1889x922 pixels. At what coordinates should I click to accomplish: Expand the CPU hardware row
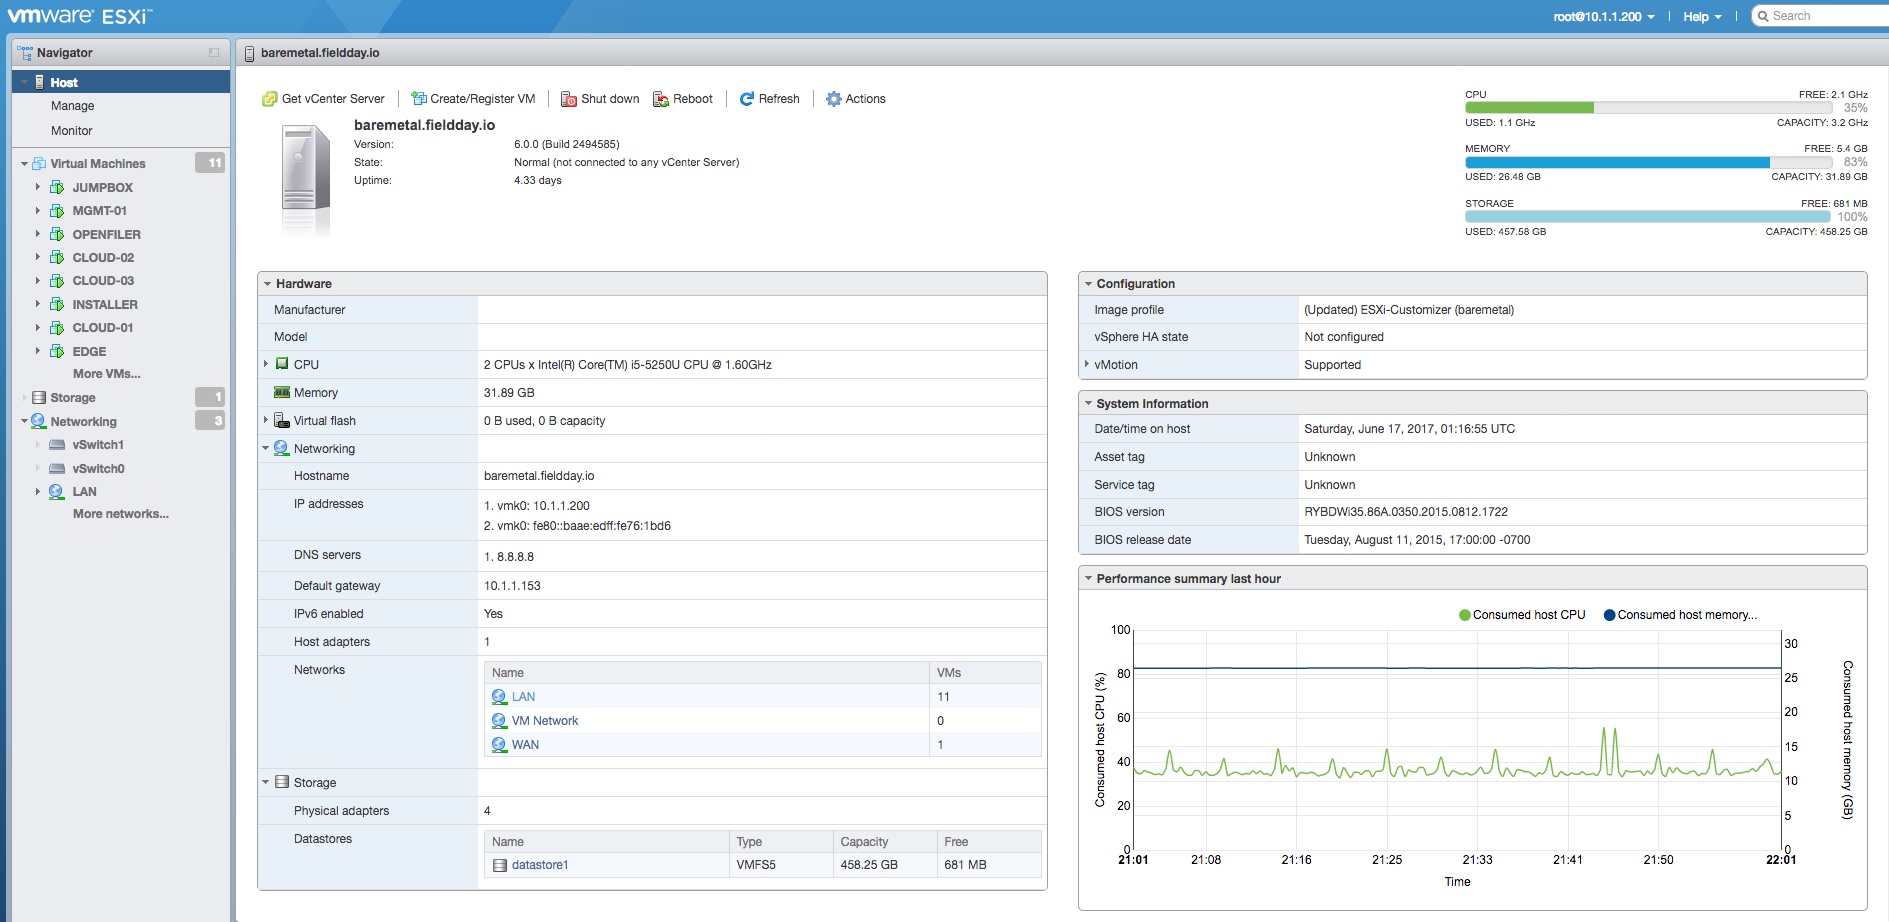pos(266,364)
